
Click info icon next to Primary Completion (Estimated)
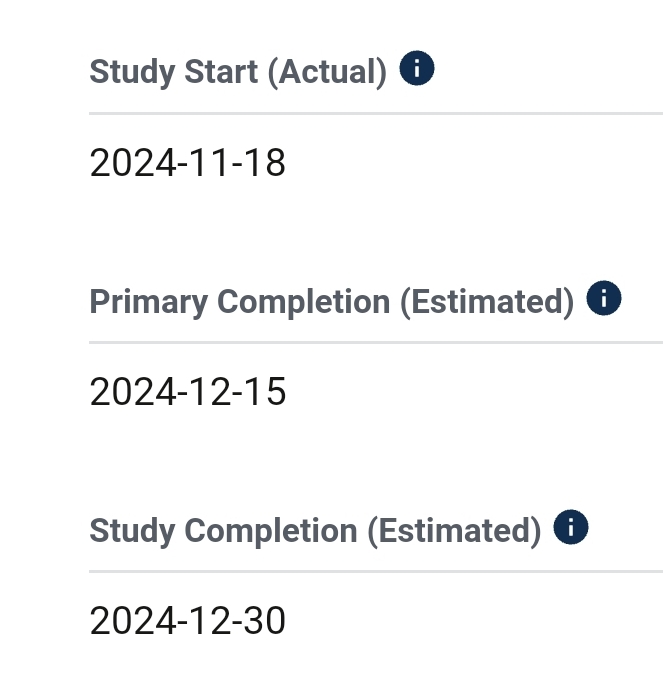603,298
